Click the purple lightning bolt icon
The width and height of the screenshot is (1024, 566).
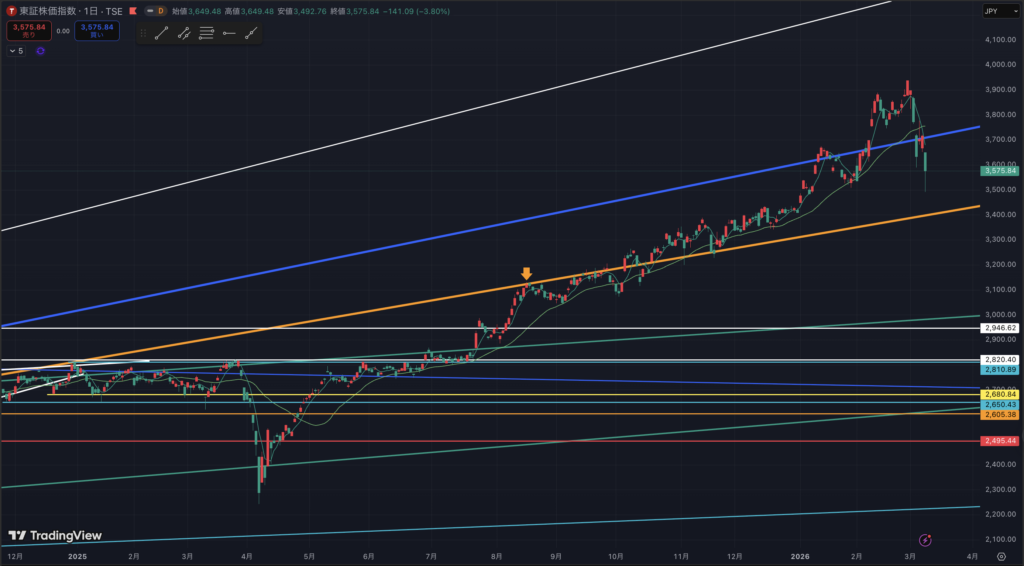click(x=926, y=539)
